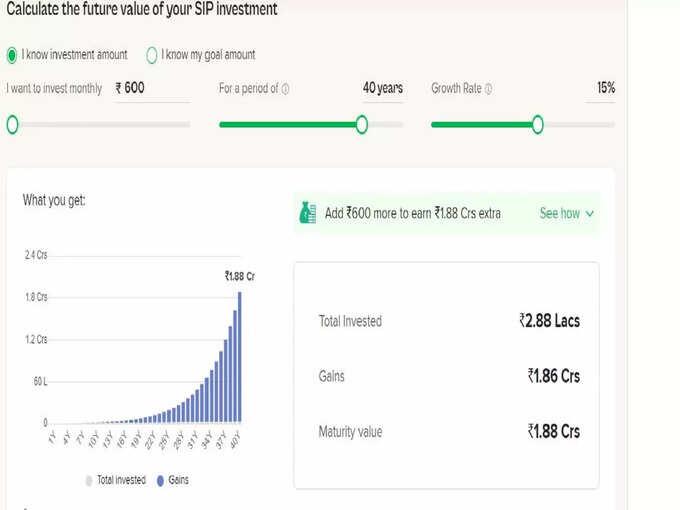Click the growth rate slider handle
Image resolution: width=680 pixels, height=510 pixels.
[538, 124]
